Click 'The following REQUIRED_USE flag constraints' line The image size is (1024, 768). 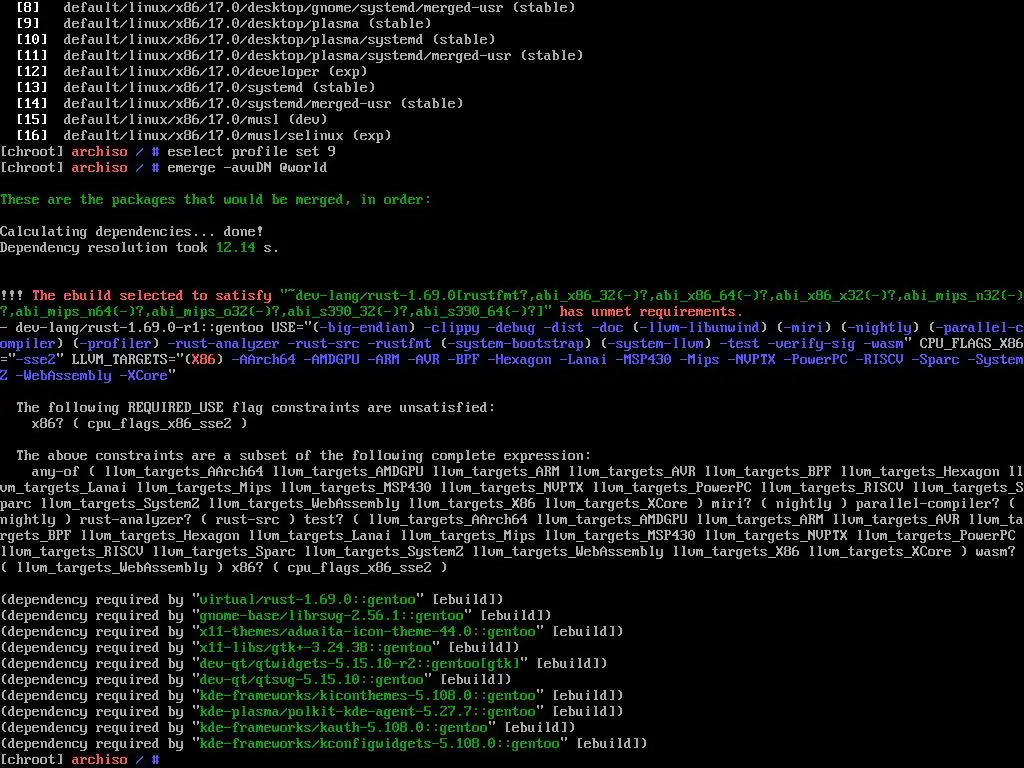click(256, 408)
